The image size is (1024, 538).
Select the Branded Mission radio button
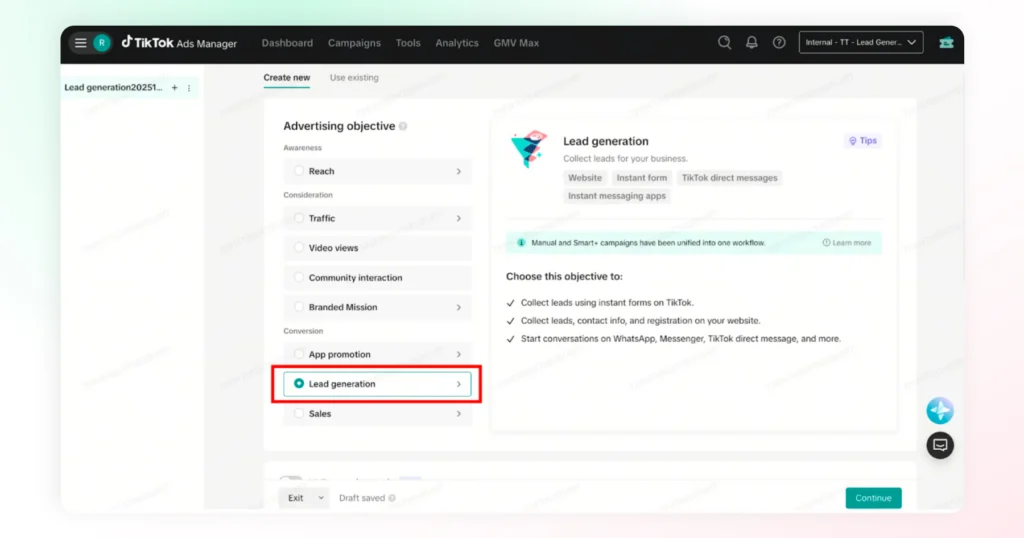click(x=298, y=307)
